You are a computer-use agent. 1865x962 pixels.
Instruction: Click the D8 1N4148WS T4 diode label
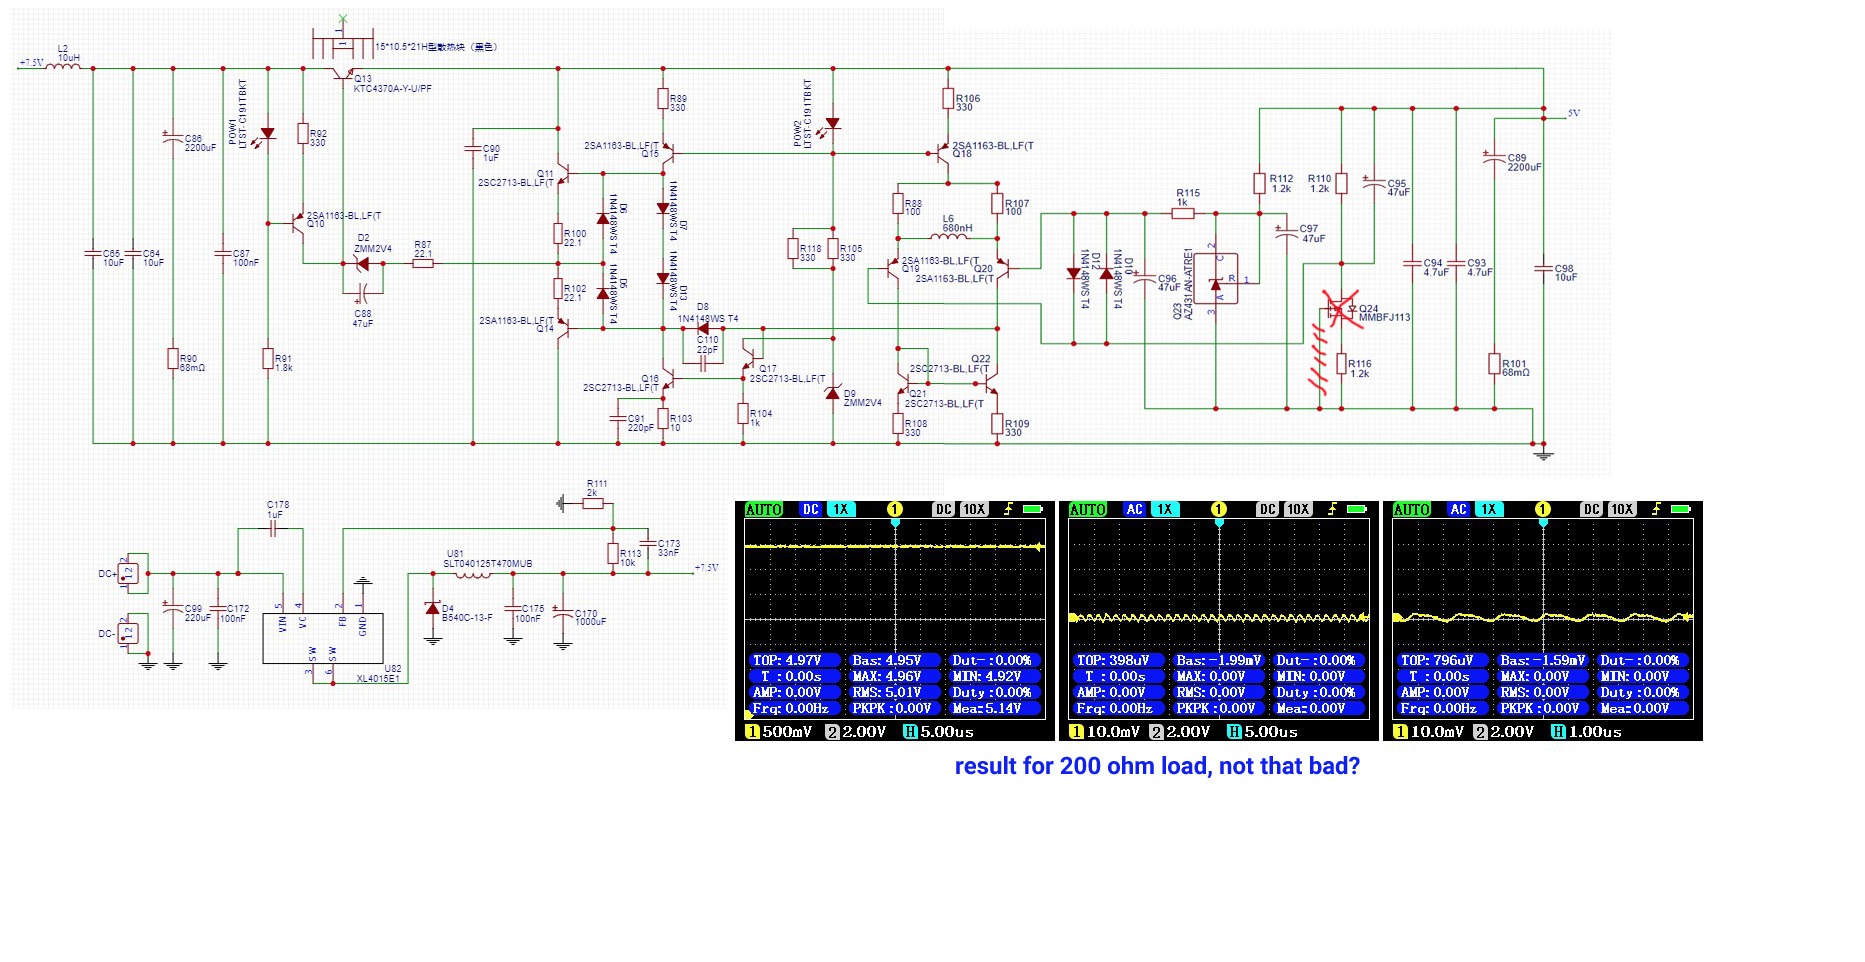tap(708, 313)
